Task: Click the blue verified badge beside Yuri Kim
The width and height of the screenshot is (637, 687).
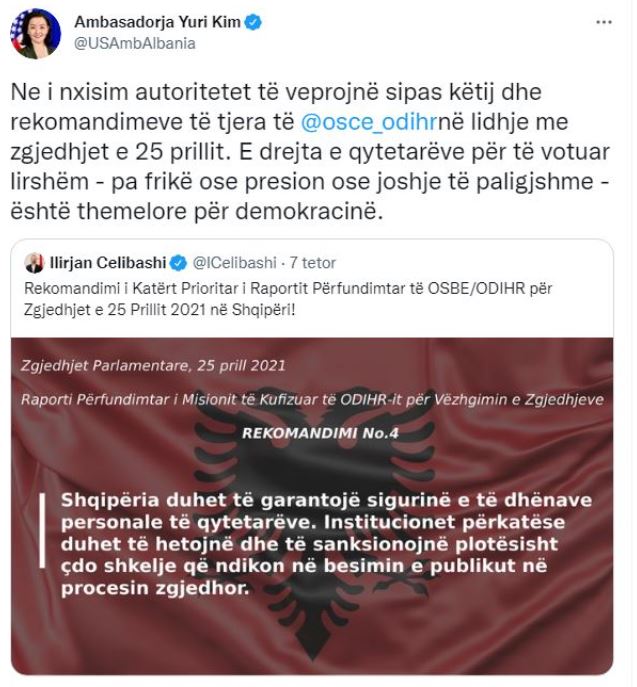Action: [x=253, y=22]
